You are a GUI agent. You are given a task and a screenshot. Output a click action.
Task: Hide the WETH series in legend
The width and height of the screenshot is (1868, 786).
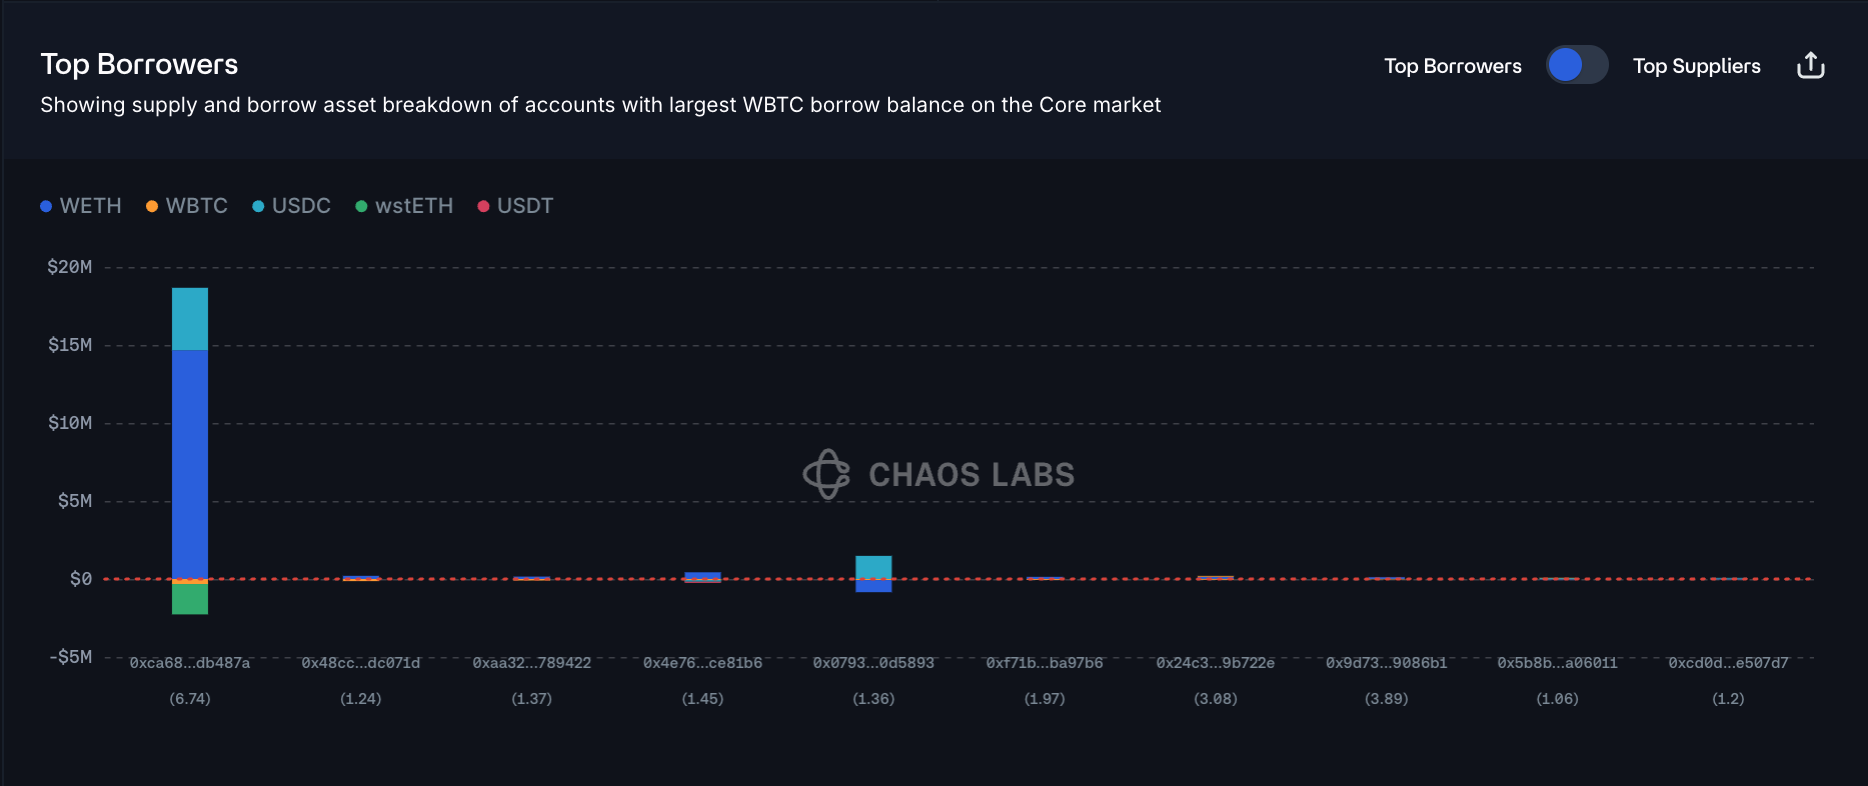pos(81,206)
